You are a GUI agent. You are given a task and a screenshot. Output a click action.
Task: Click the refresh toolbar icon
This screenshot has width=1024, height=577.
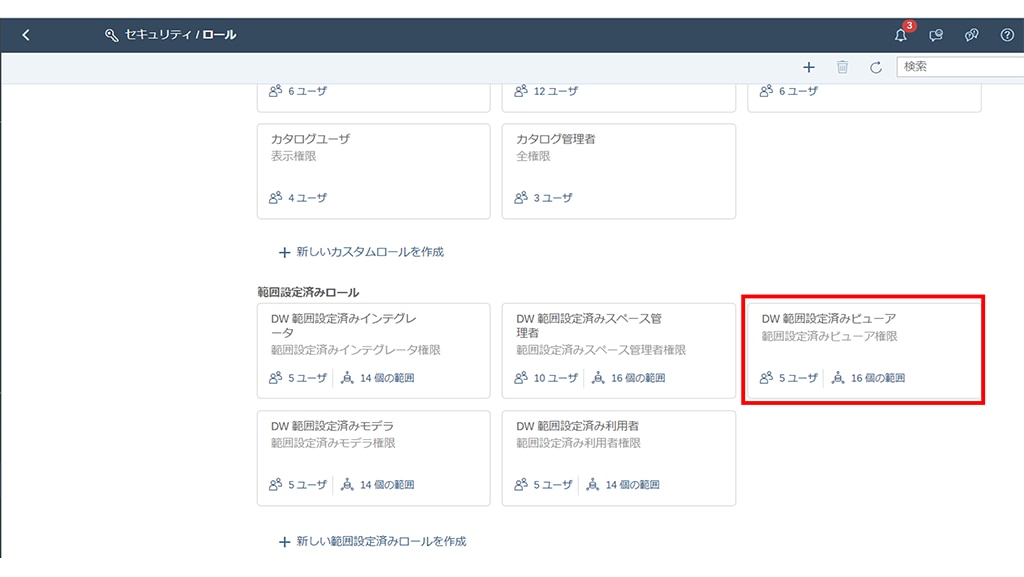pyautogui.click(x=875, y=67)
